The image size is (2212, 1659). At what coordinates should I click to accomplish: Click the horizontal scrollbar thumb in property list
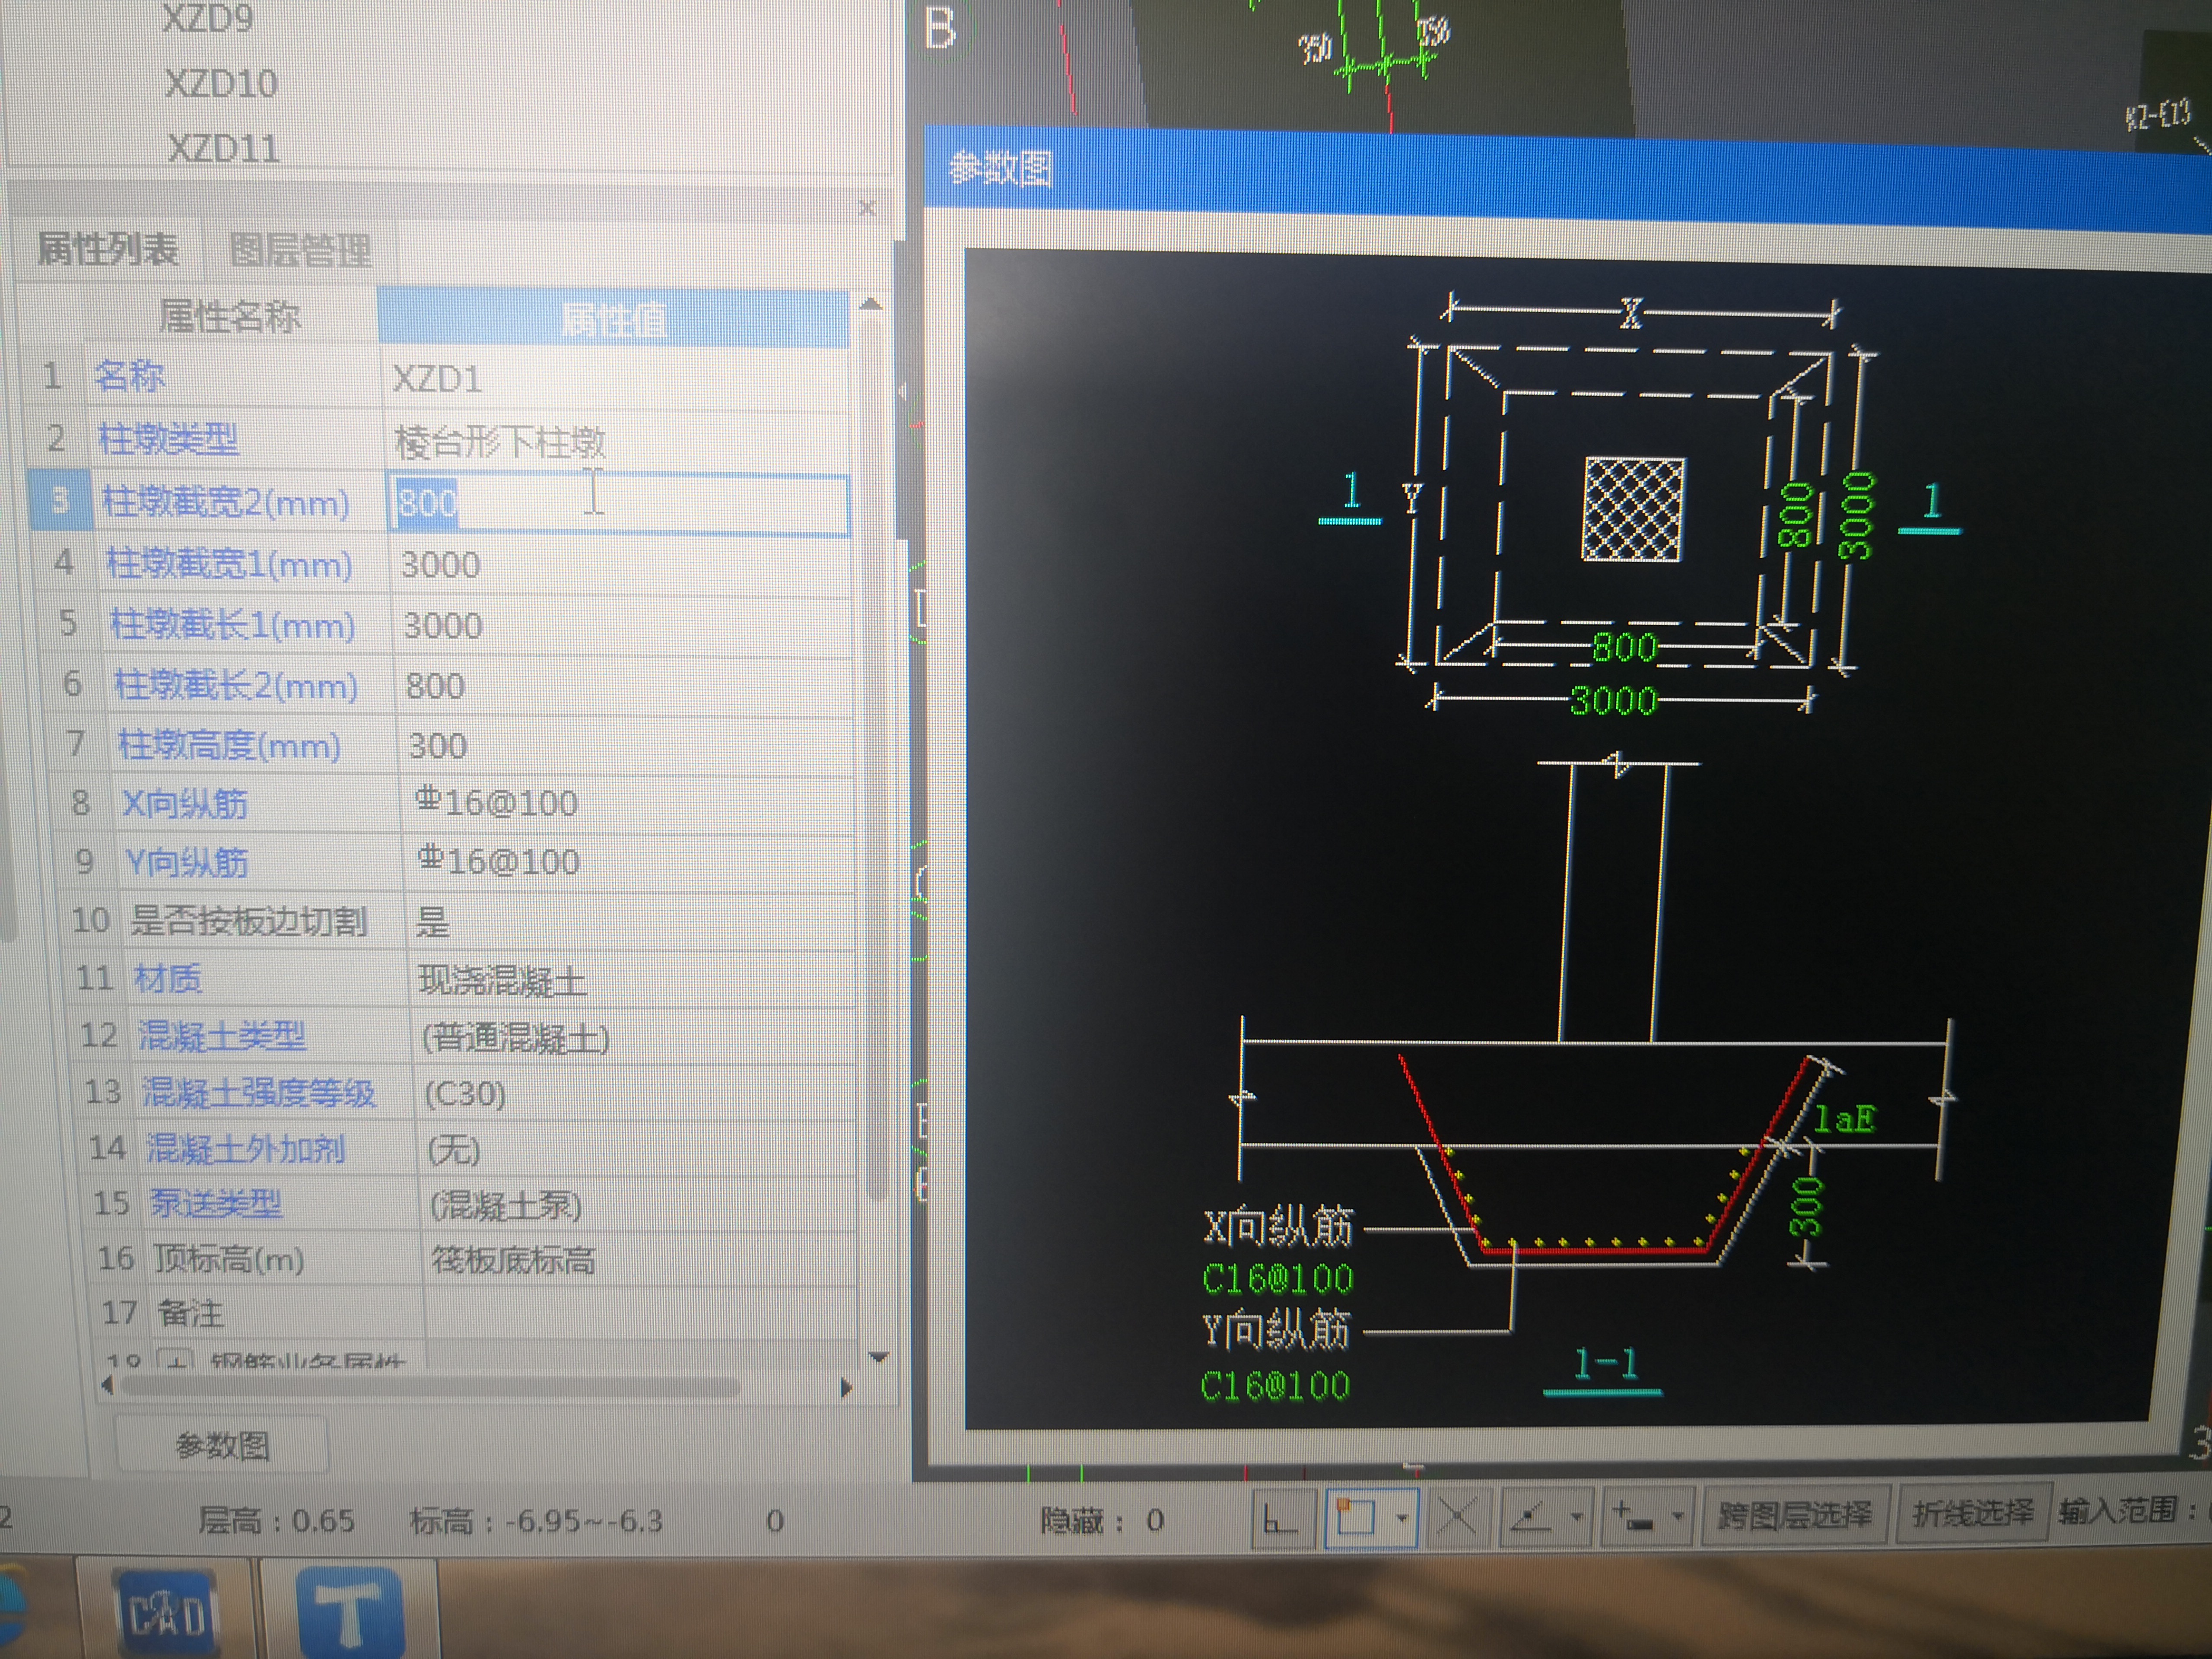tap(430, 1386)
